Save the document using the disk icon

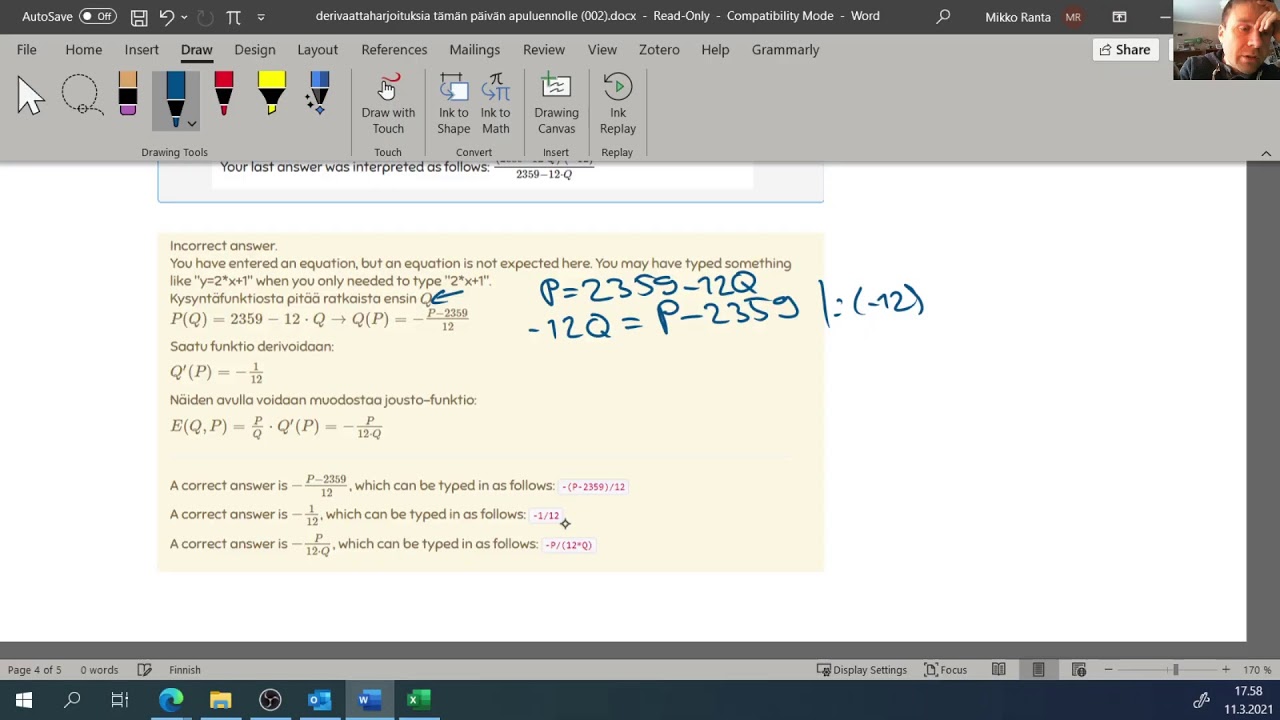[139, 17]
